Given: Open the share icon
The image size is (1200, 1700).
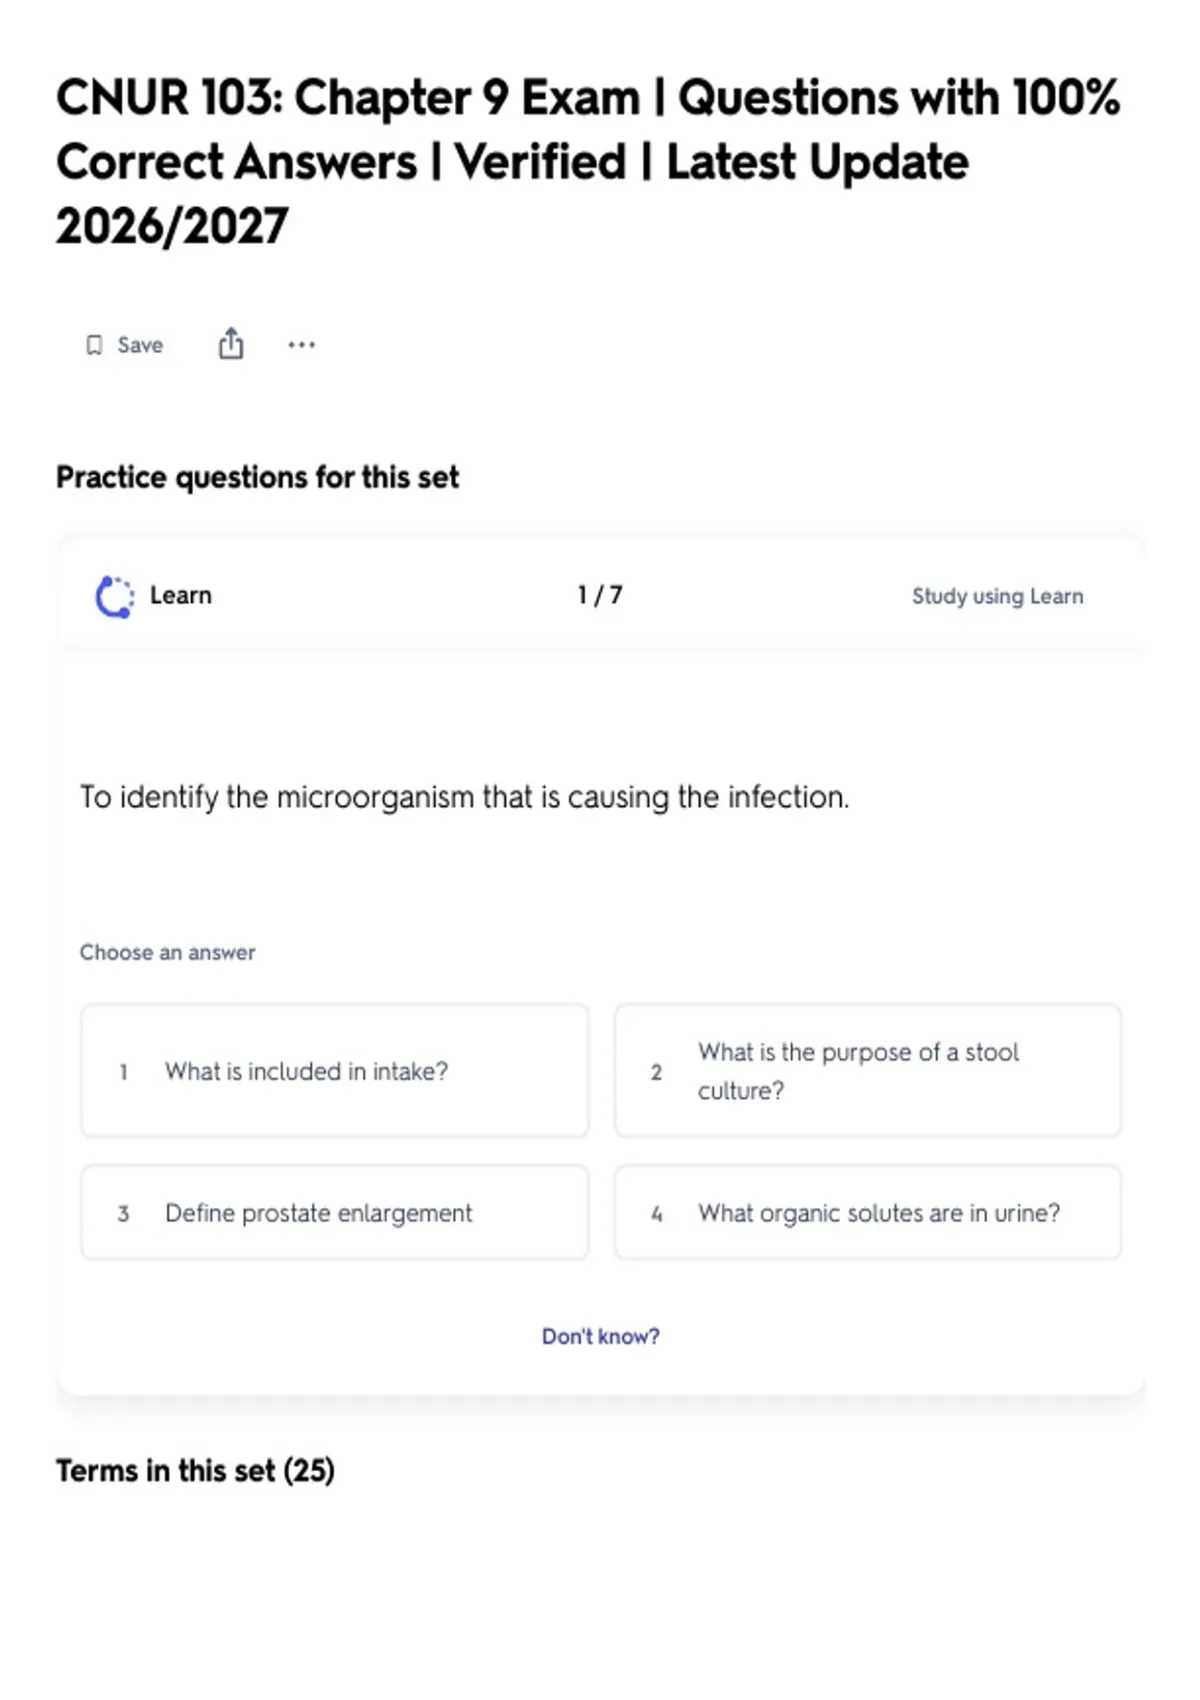Looking at the screenshot, I should click(x=231, y=343).
